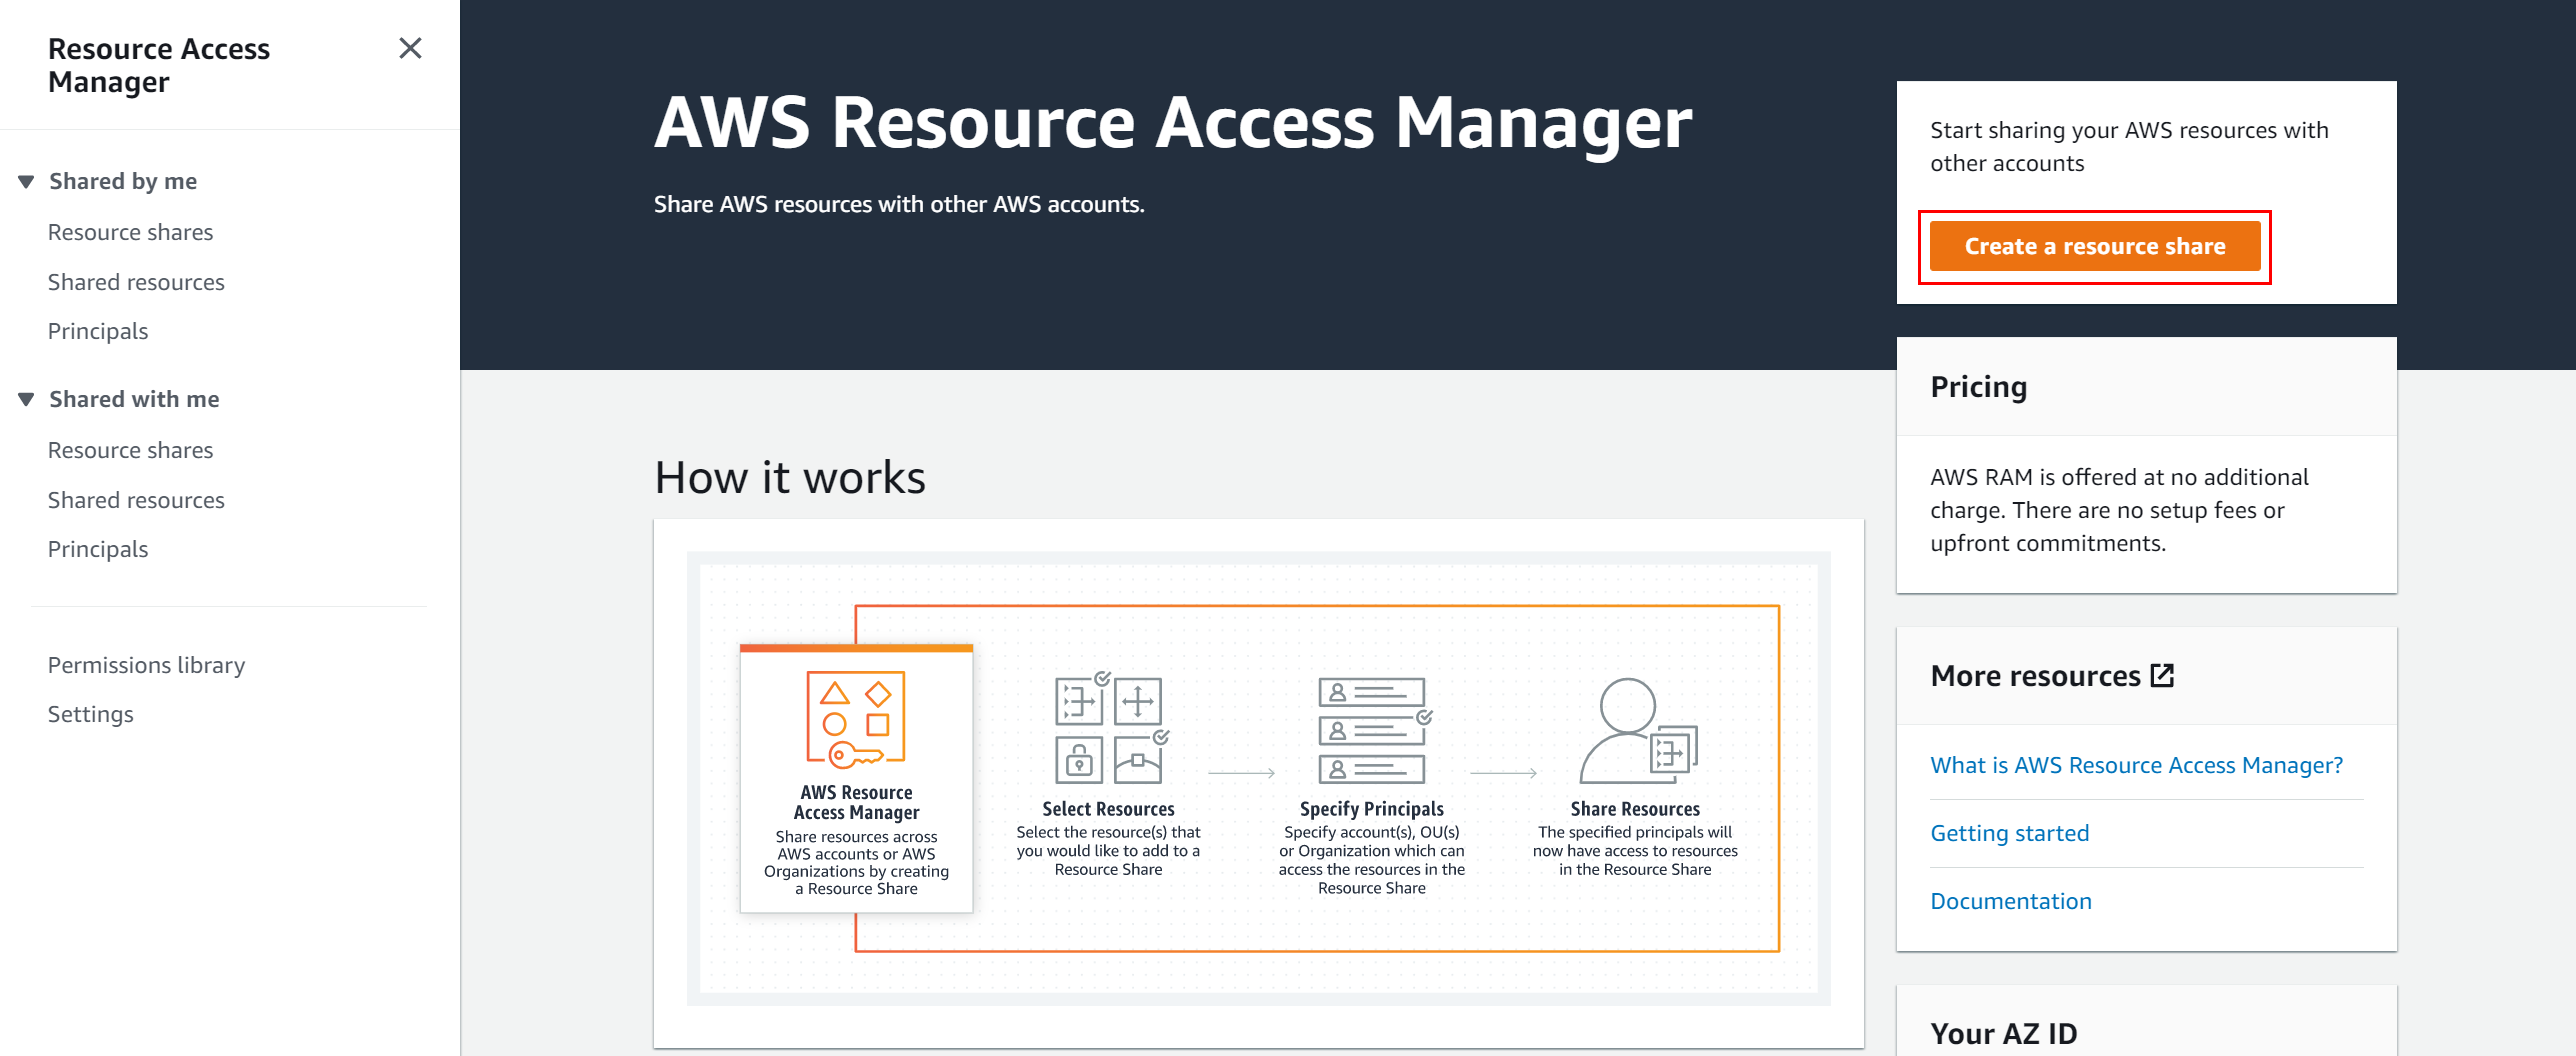This screenshot has width=2576, height=1056.
Task: Select Principals under Shared with me
Action: (x=97, y=548)
